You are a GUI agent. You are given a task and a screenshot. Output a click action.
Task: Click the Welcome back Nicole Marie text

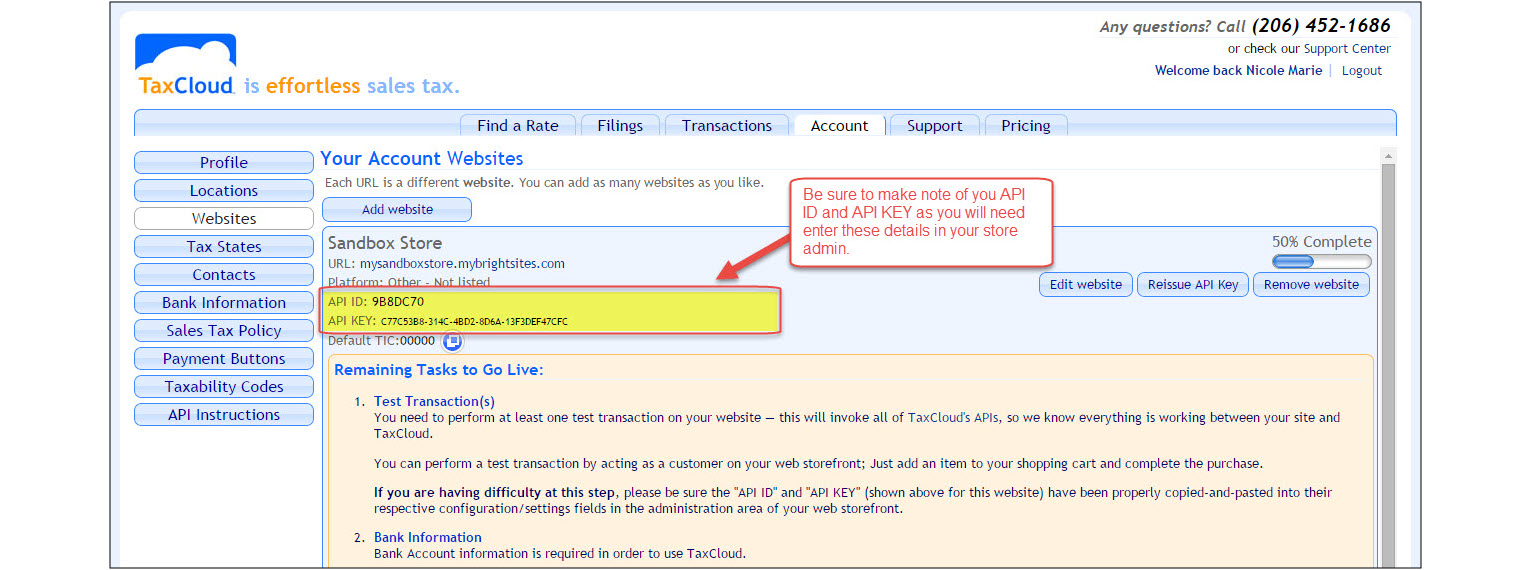pyautogui.click(x=1238, y=71)
